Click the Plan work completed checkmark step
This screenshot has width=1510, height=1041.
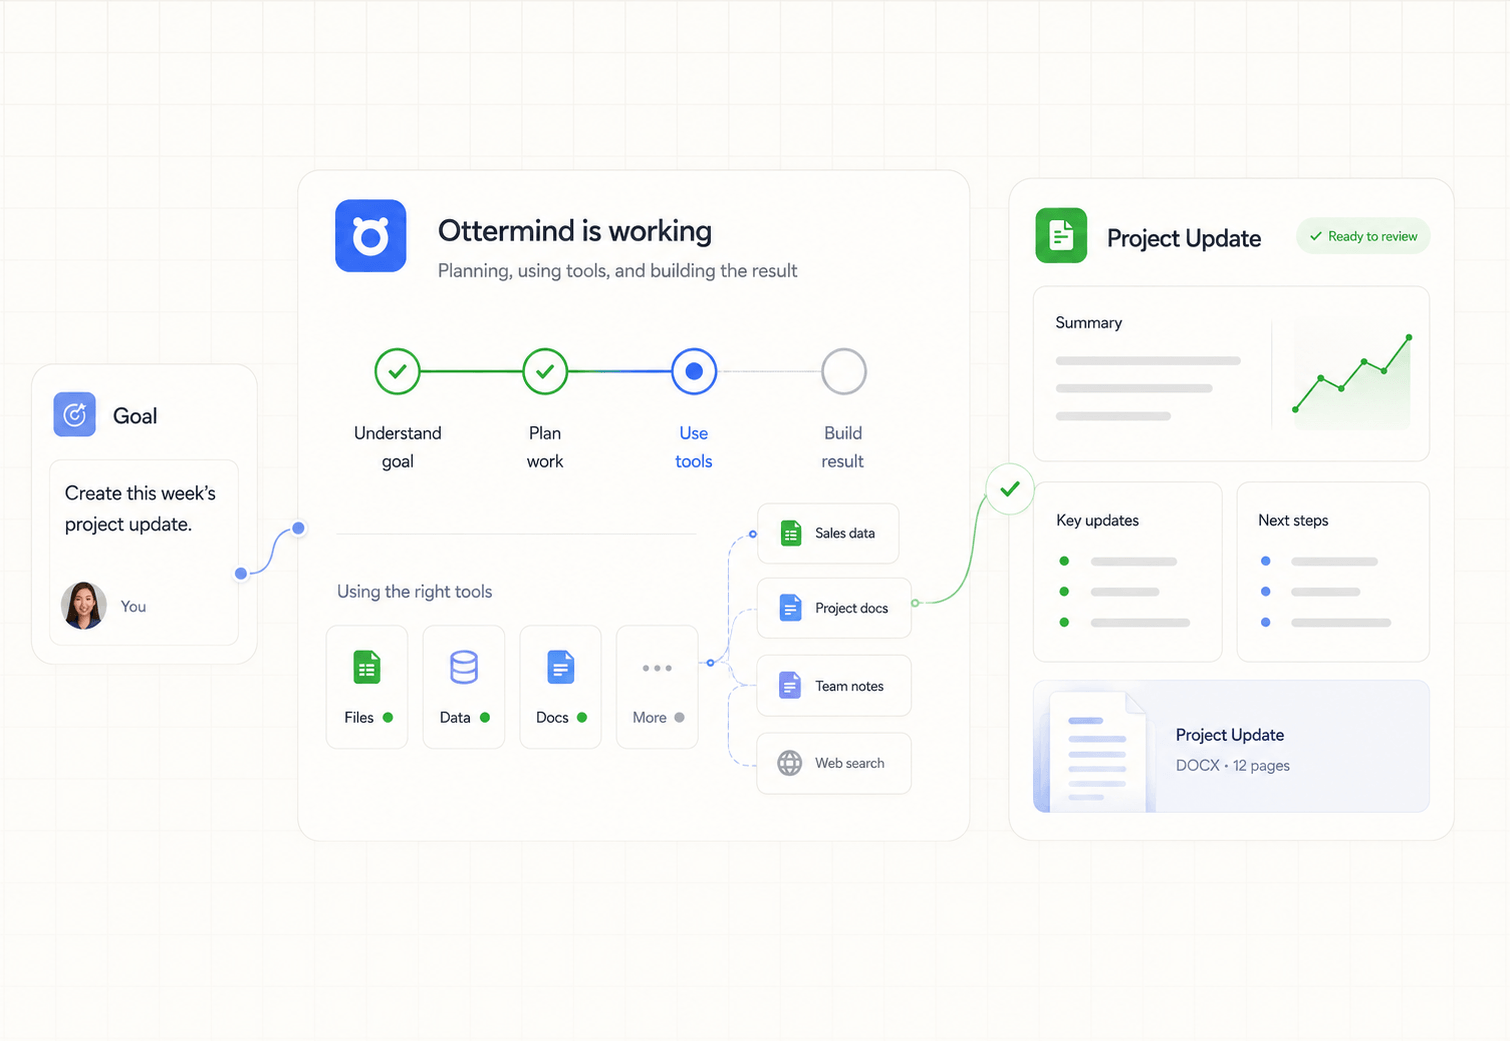(x=545, y=371)
